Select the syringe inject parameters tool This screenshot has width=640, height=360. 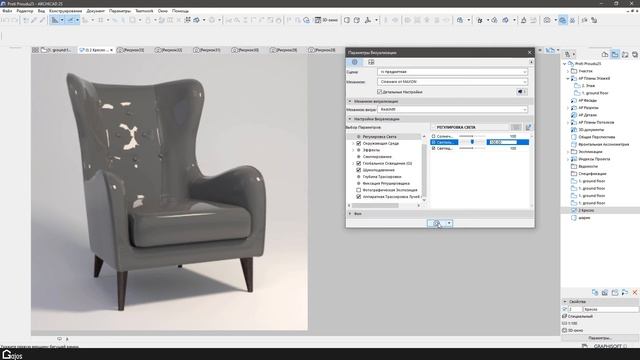pyautogui.click(x=42, y=20)
